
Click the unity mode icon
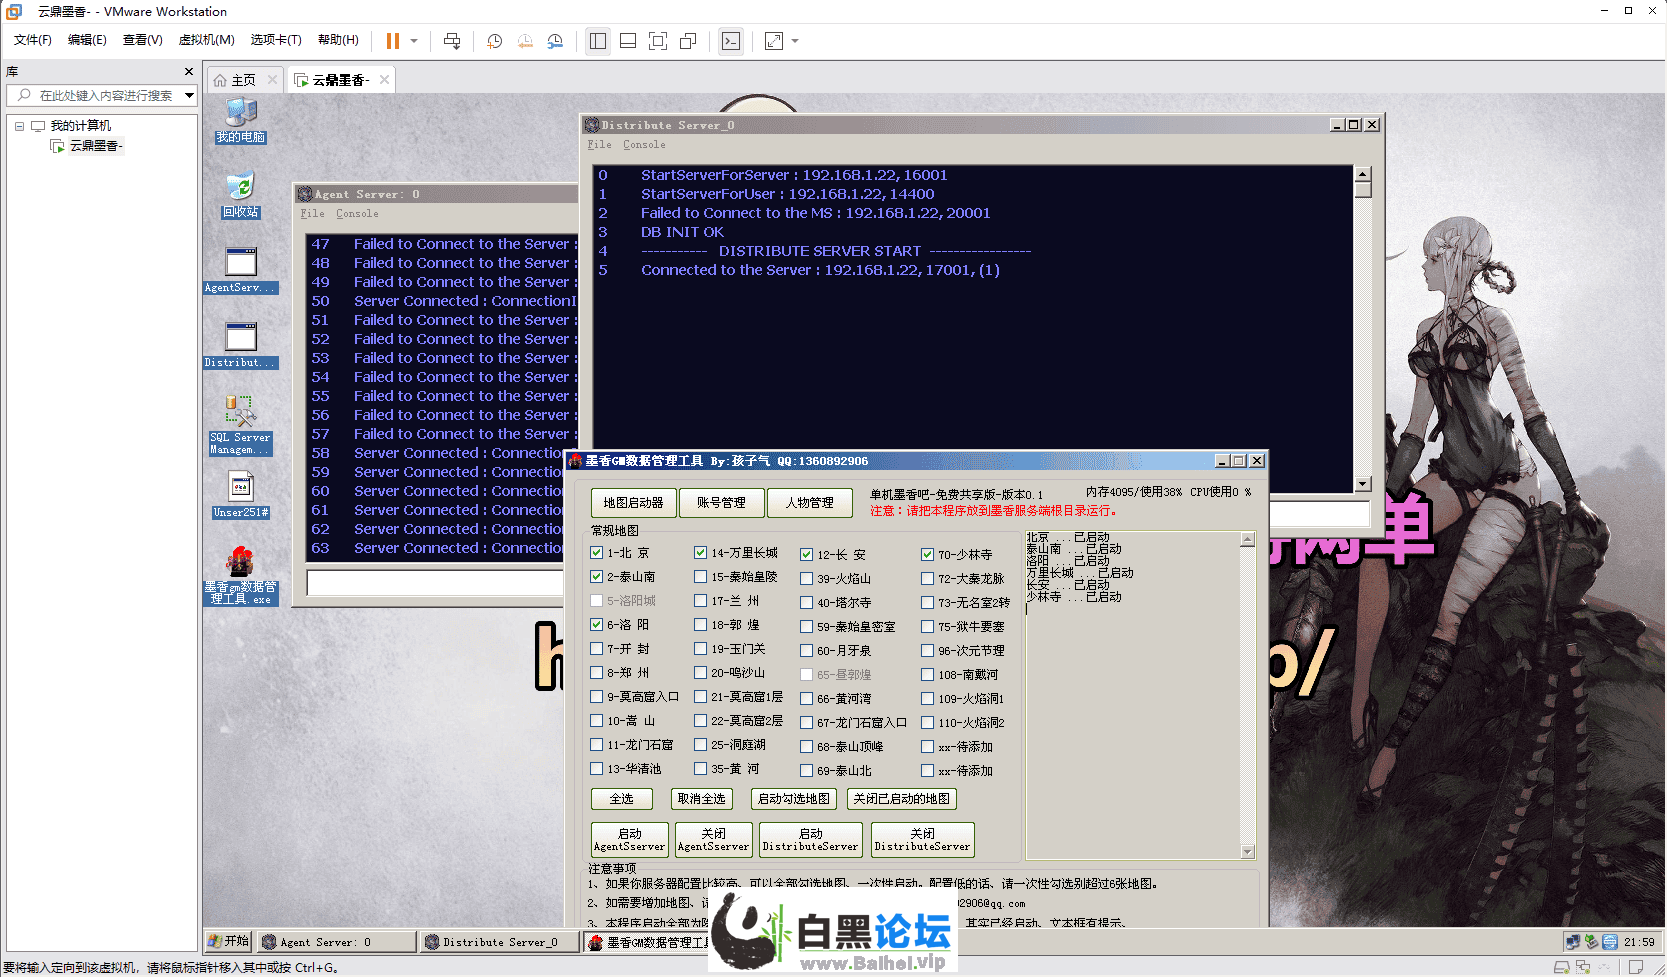[688, 41]
